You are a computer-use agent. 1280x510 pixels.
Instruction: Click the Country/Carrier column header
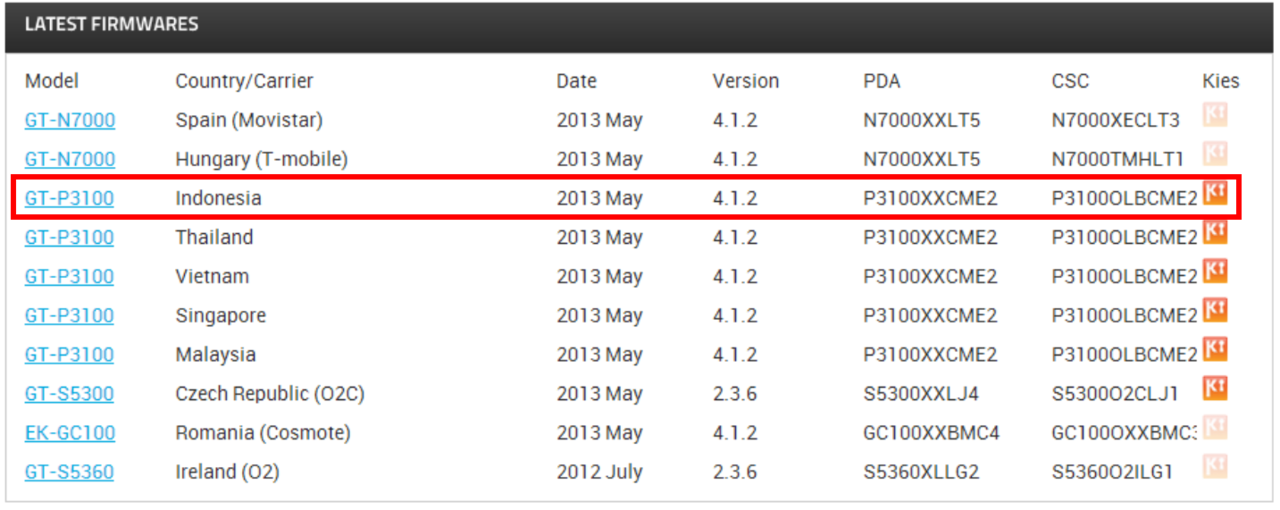pos(244,81)
